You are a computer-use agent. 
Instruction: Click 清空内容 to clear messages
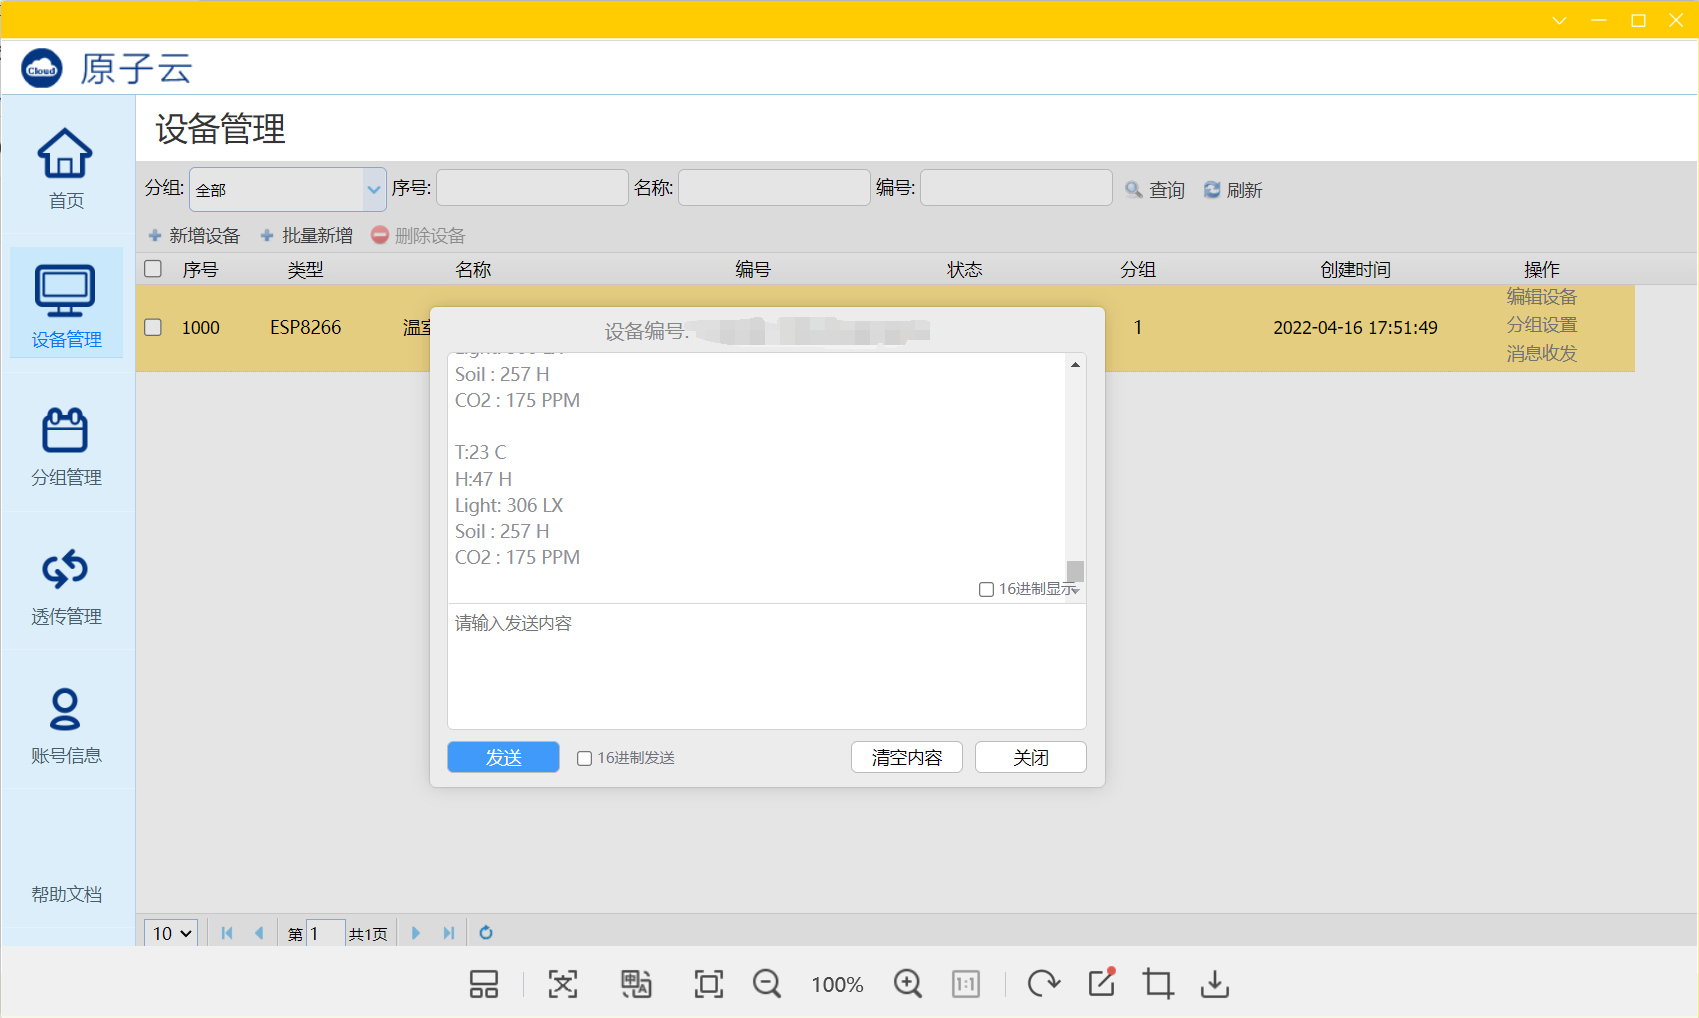(907, 757)
